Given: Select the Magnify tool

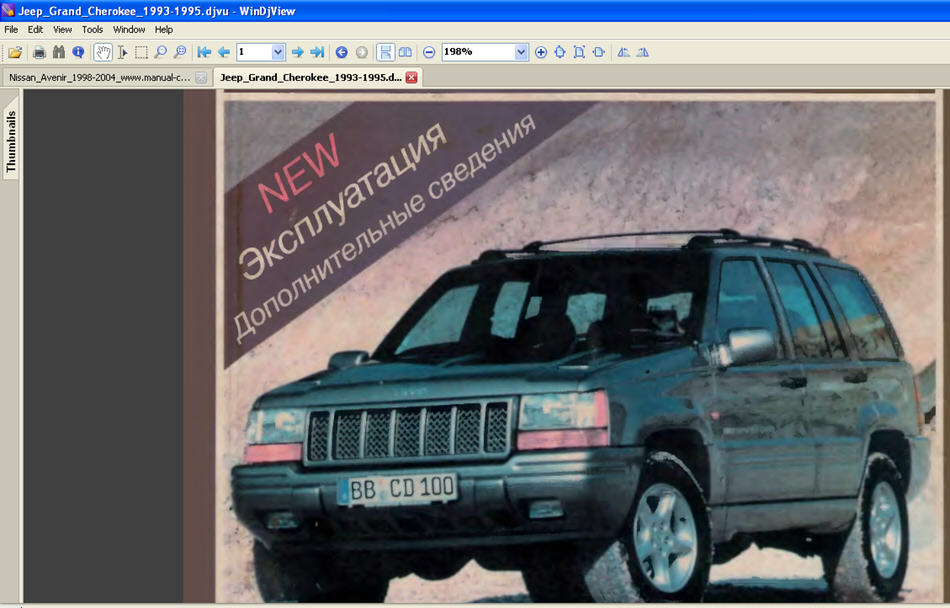Looking at the screenshot, I should point(161,53).
